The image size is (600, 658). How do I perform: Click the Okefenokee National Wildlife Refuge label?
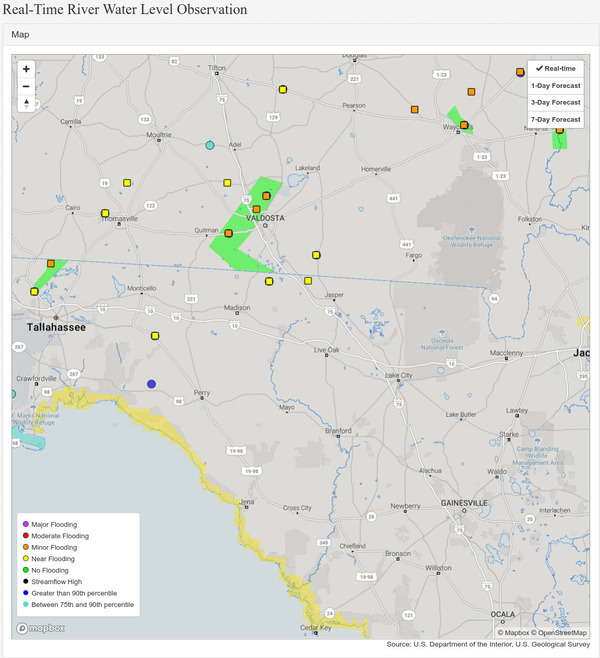coord(472,241)
